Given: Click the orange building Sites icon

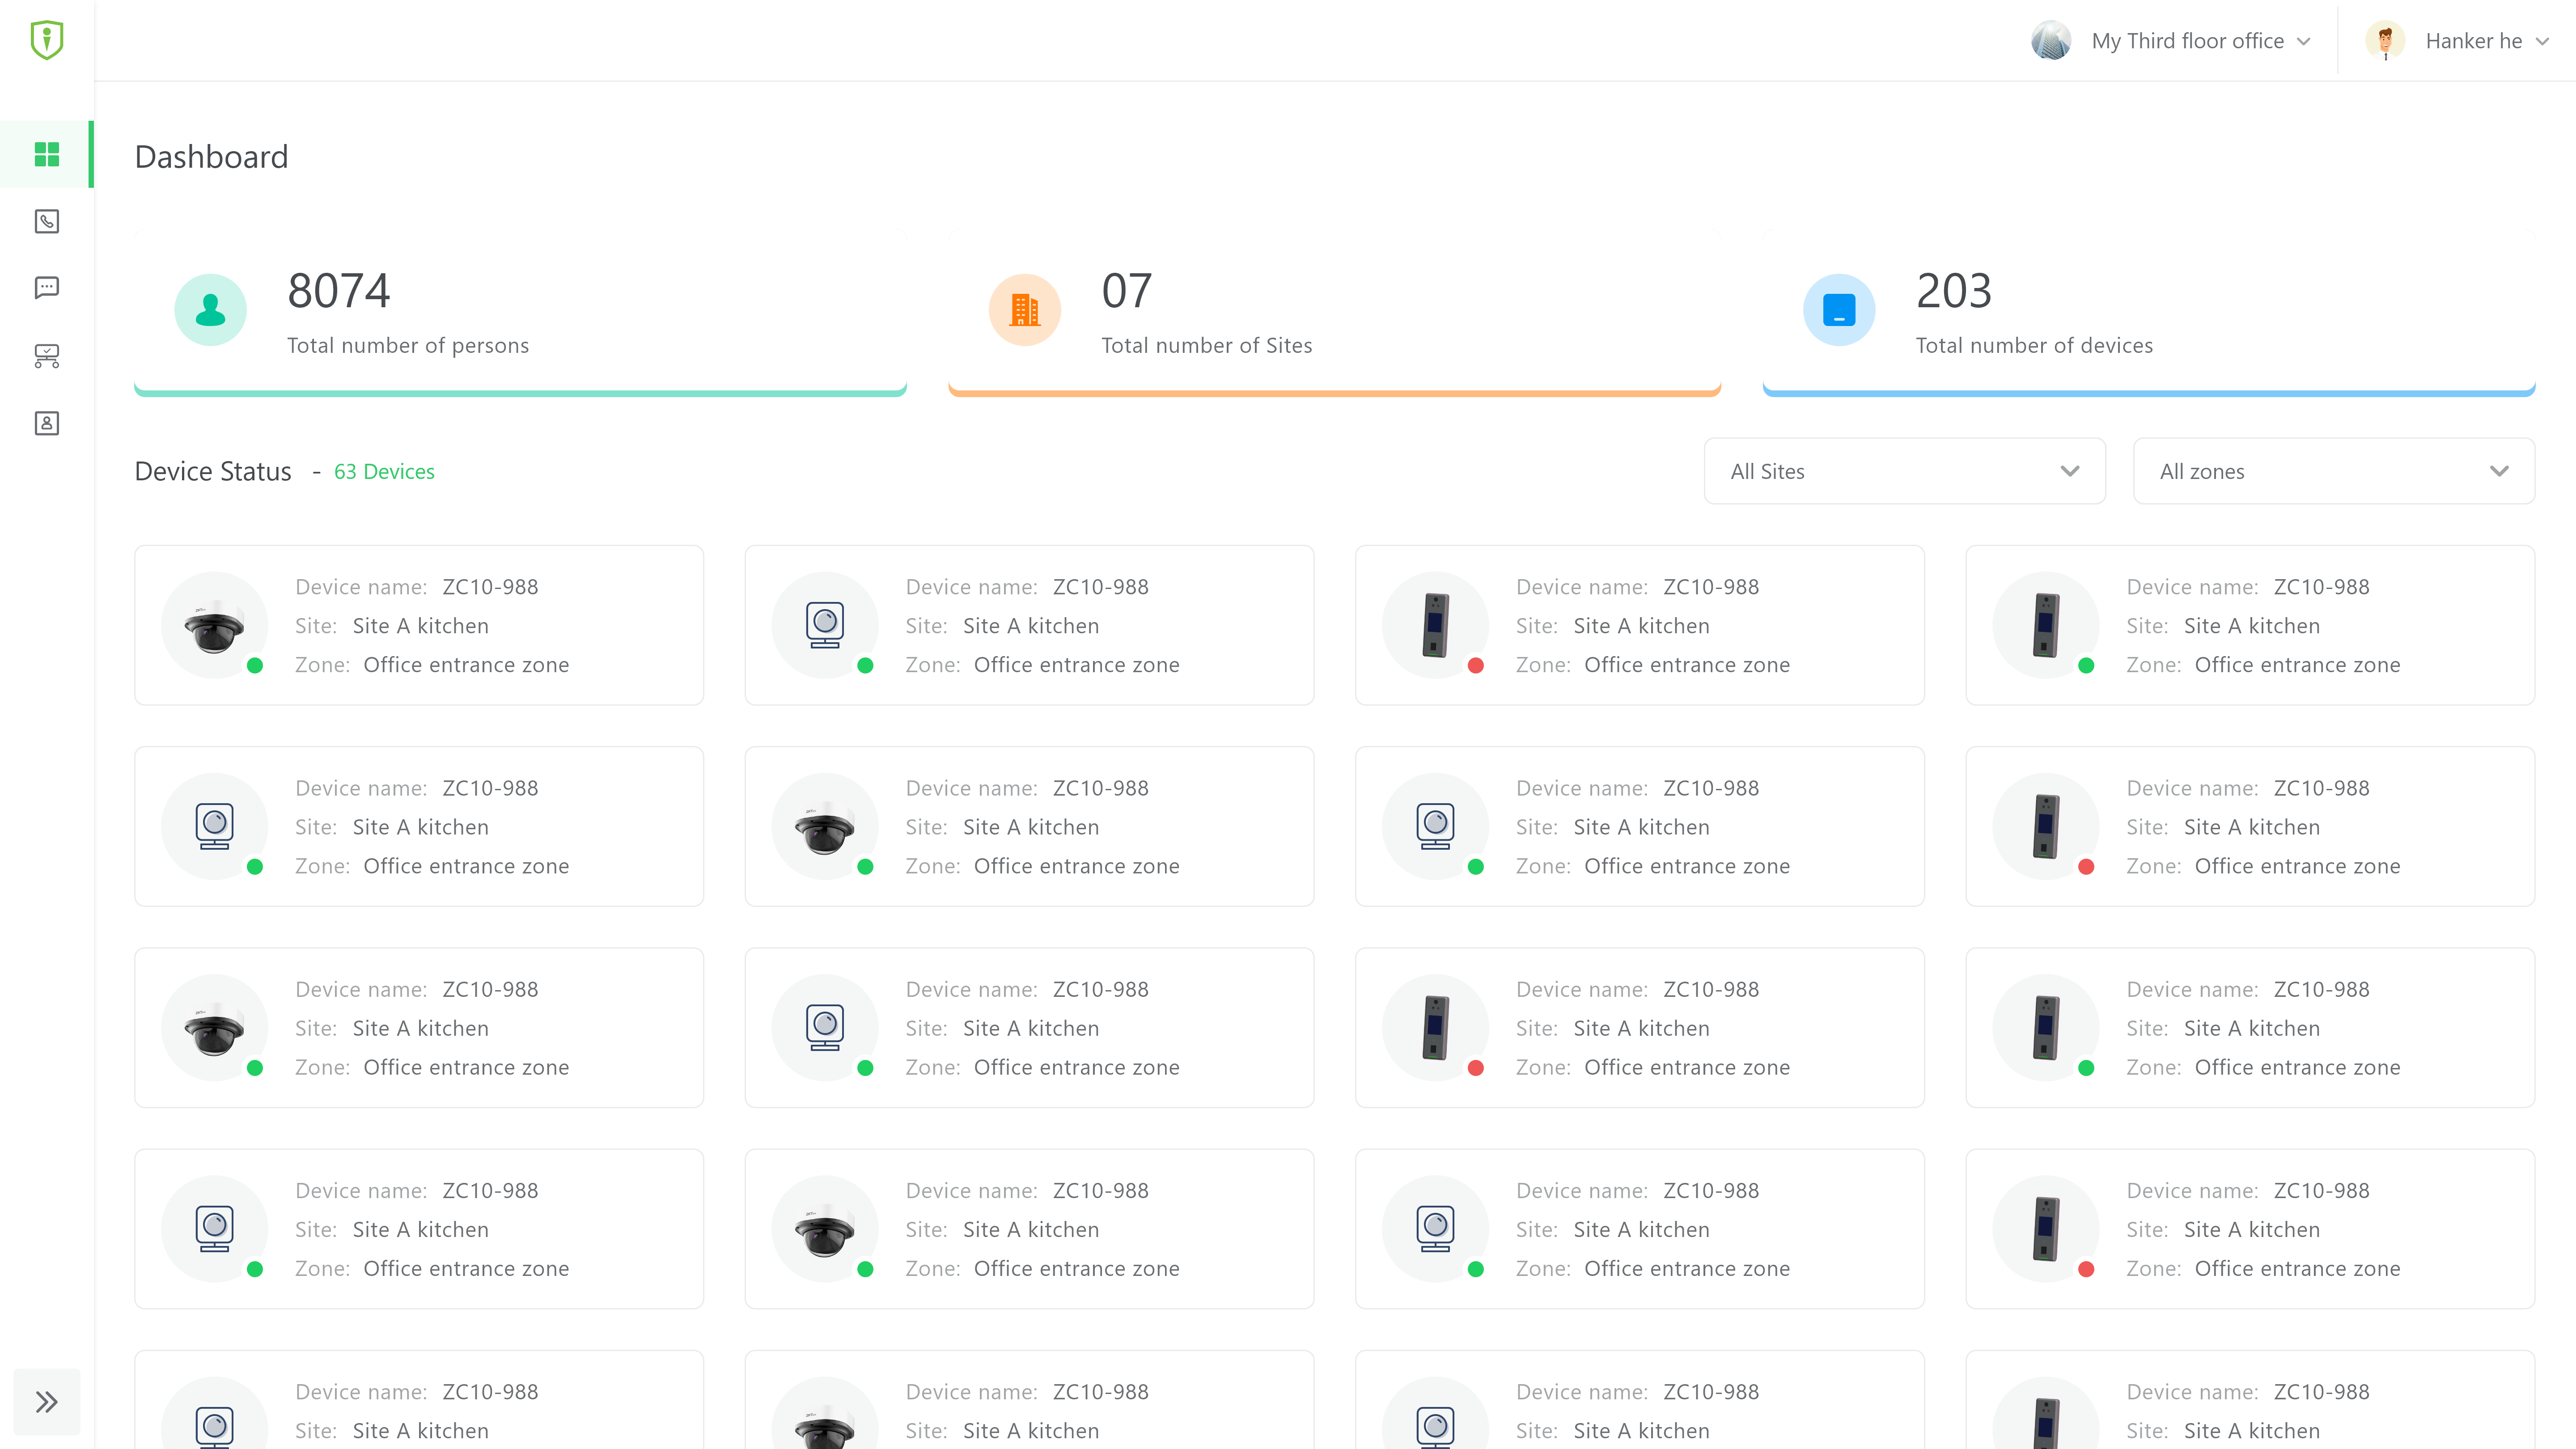Looking at the screenshot, I should pyautogui.click(x=1024, y=310).
